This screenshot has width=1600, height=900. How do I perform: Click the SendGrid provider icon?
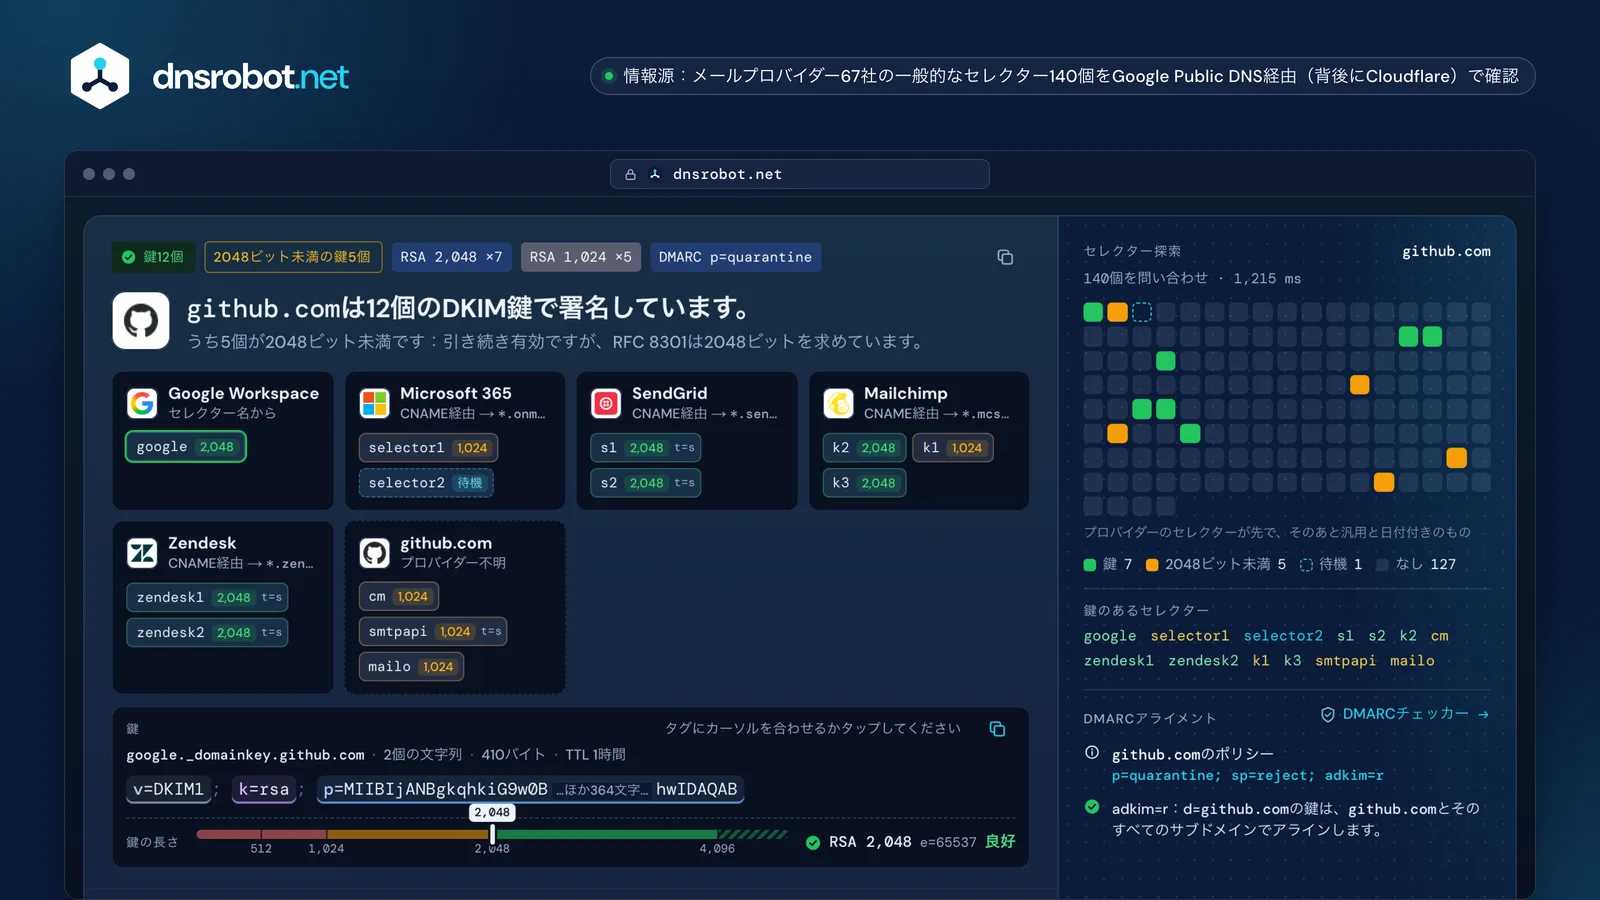[606, 403]
